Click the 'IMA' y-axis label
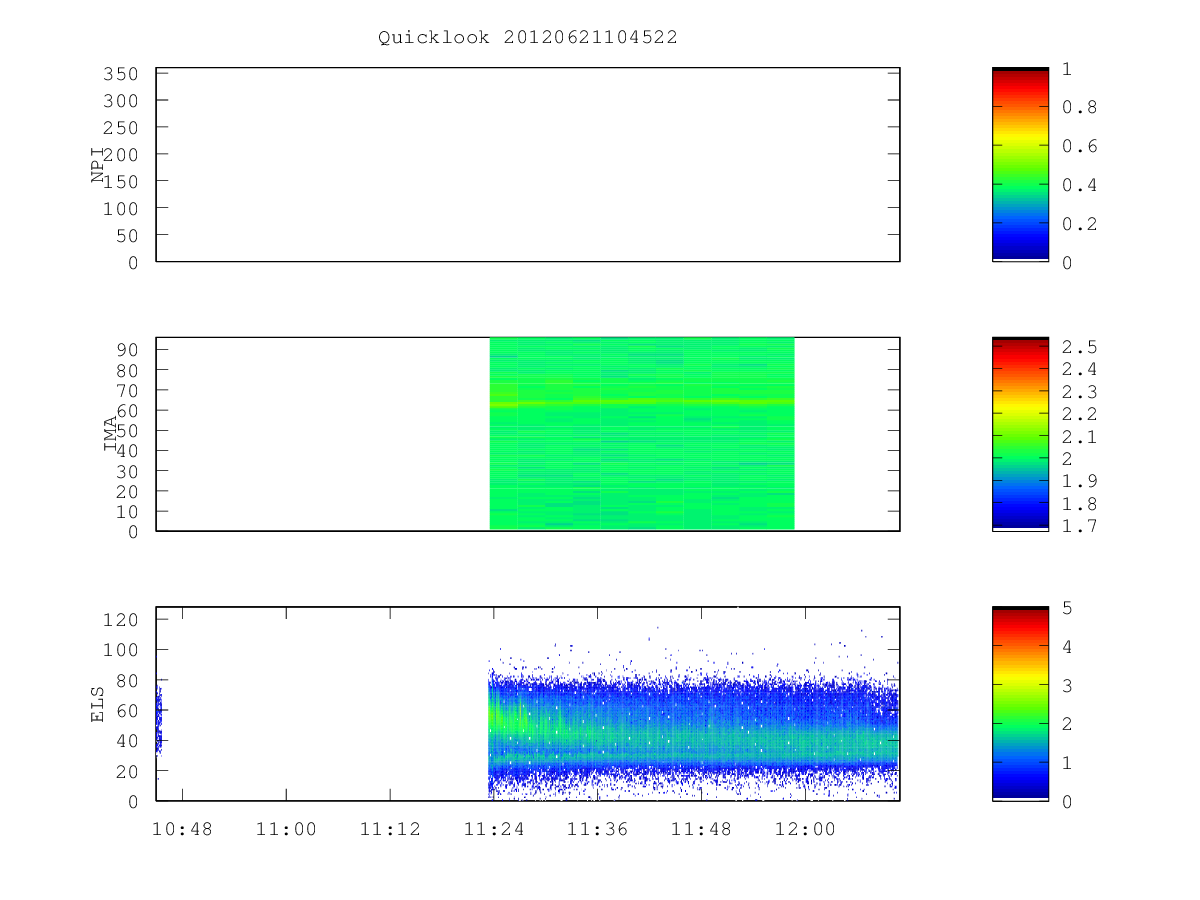This screenshot has width=1200, height=900. point(110,434)
